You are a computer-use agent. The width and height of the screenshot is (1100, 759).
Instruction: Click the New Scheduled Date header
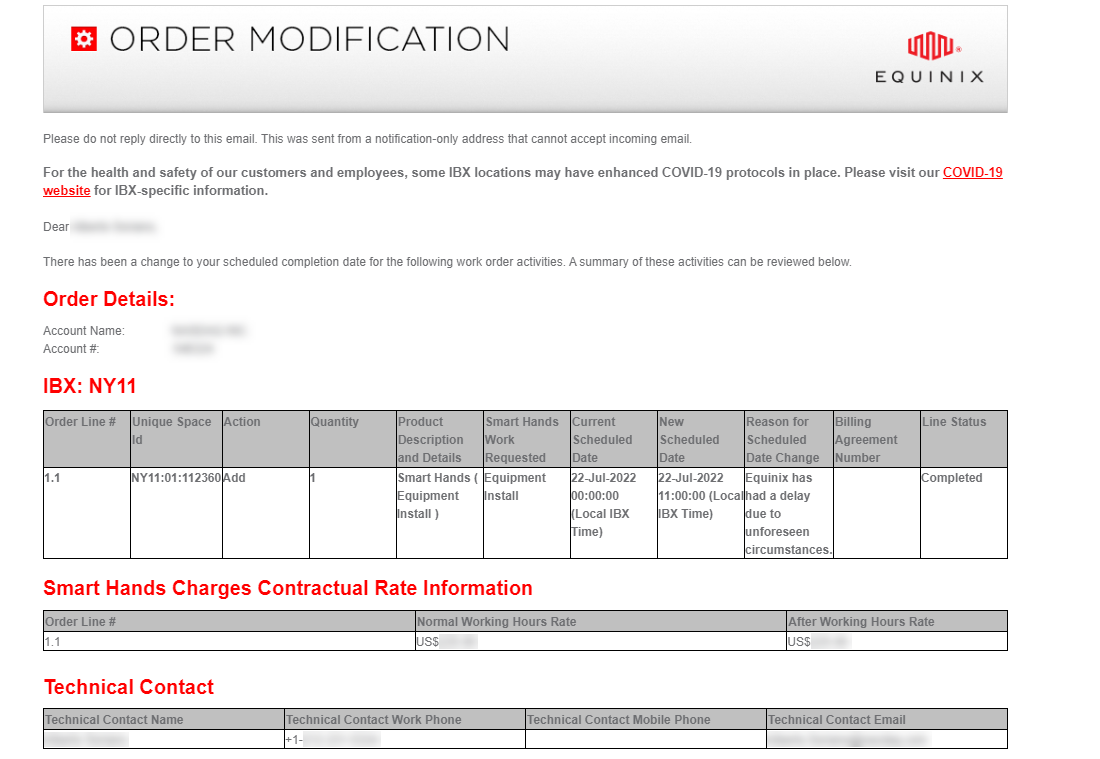(x=701, y=439)
